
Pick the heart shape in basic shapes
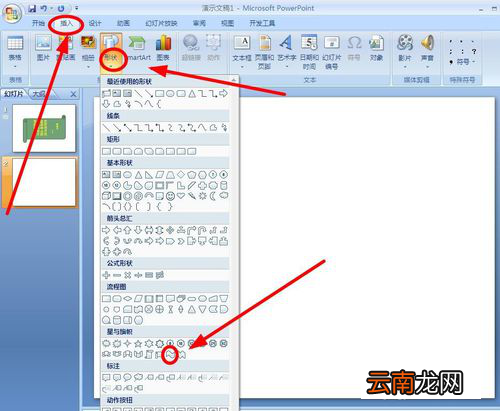click(181, 196)
